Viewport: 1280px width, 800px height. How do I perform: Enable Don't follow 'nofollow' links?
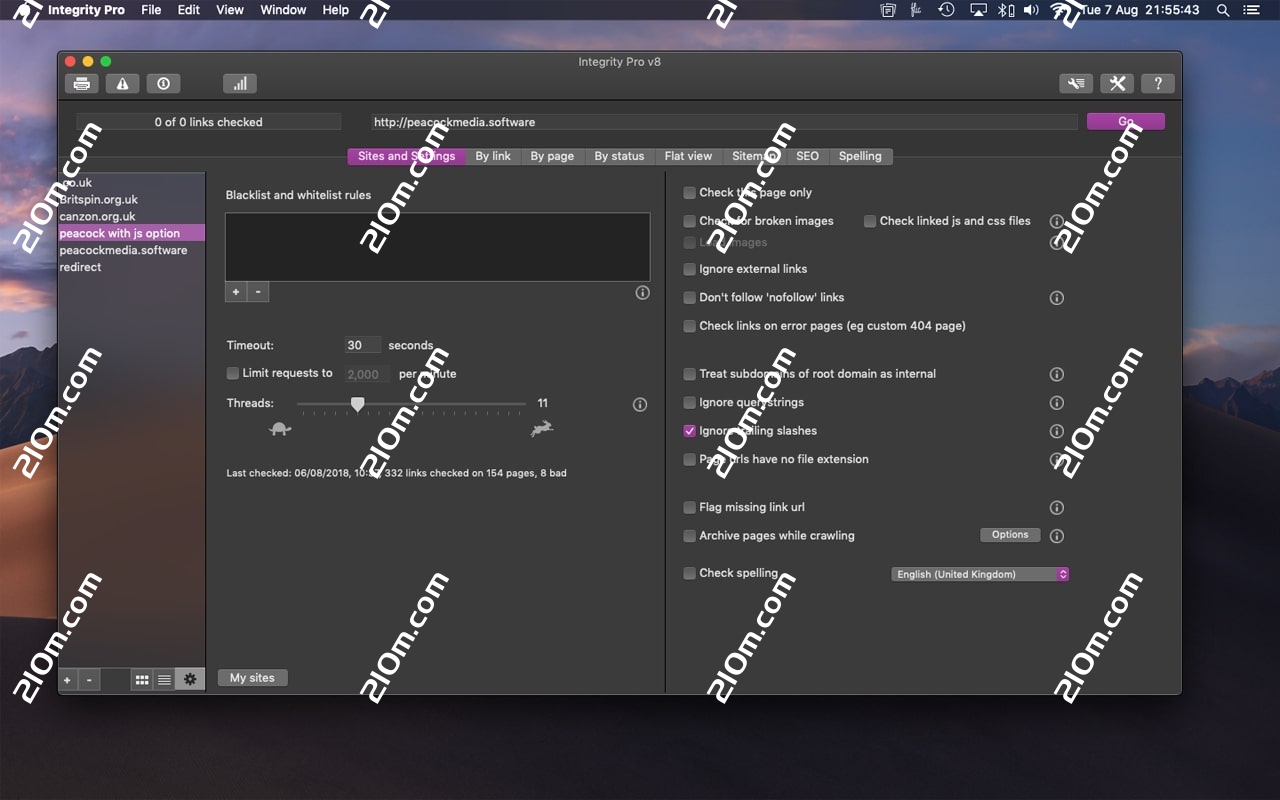tap(689, 298)
